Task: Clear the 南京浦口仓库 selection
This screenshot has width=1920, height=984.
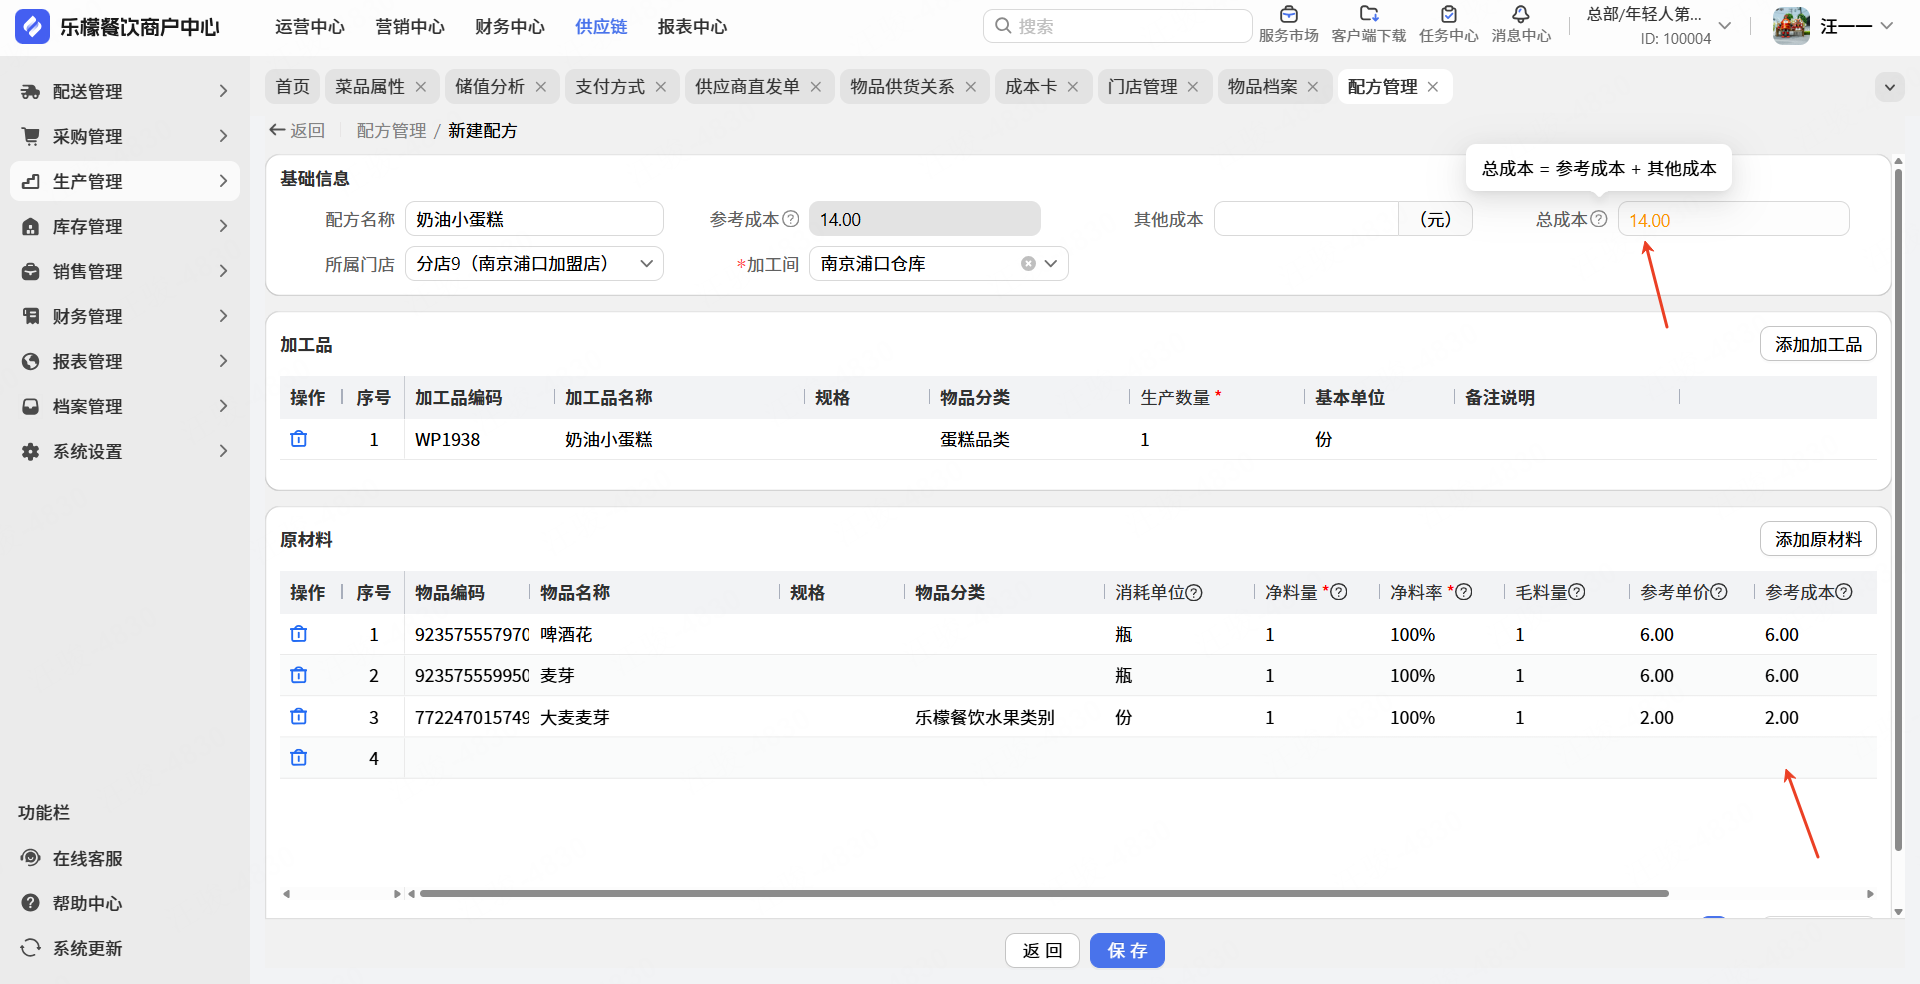Action: pyautogui.click(x=1028, y=264)
